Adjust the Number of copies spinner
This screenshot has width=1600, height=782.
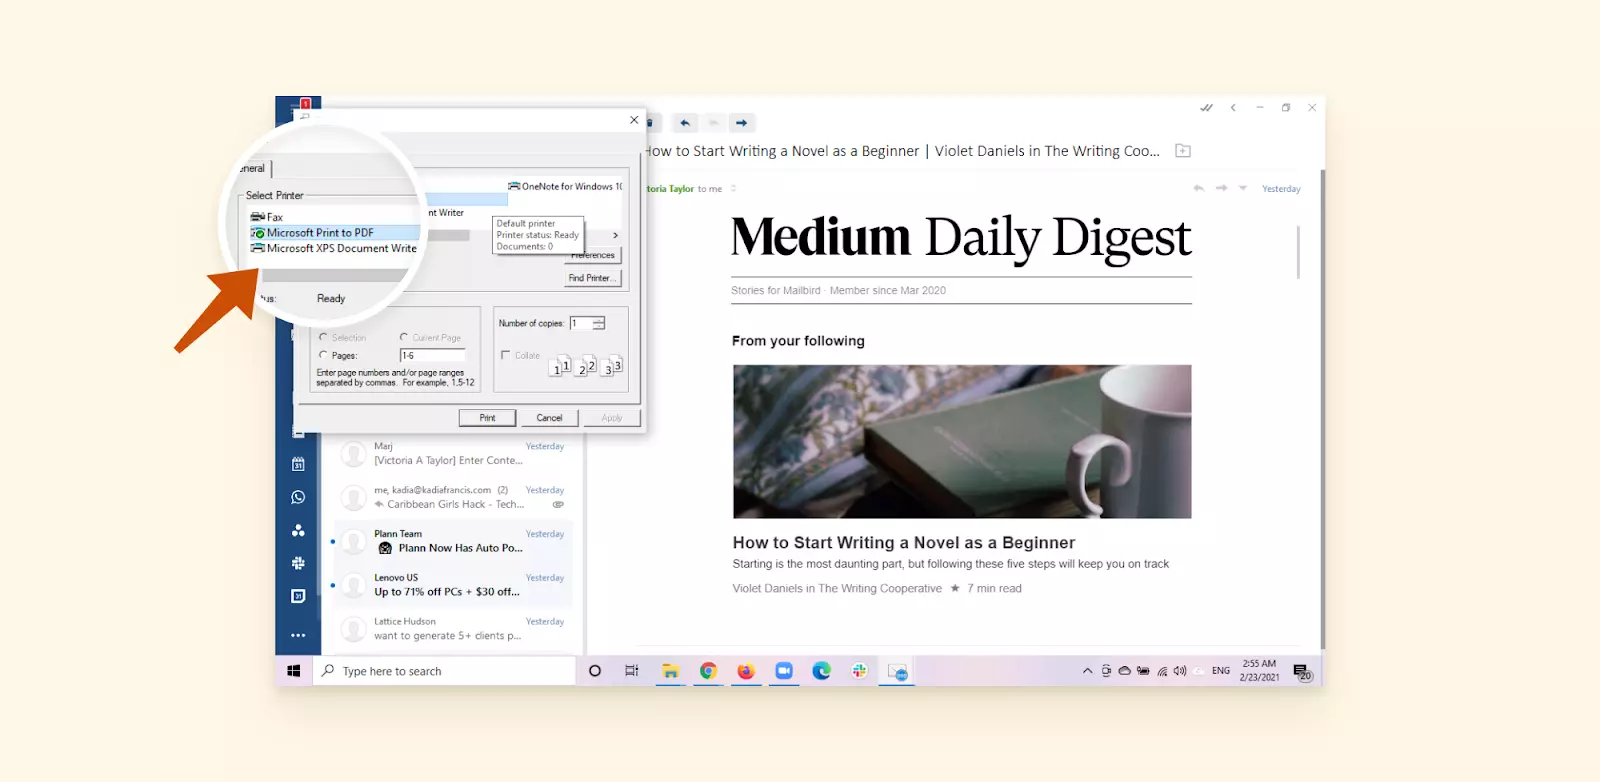599,323
